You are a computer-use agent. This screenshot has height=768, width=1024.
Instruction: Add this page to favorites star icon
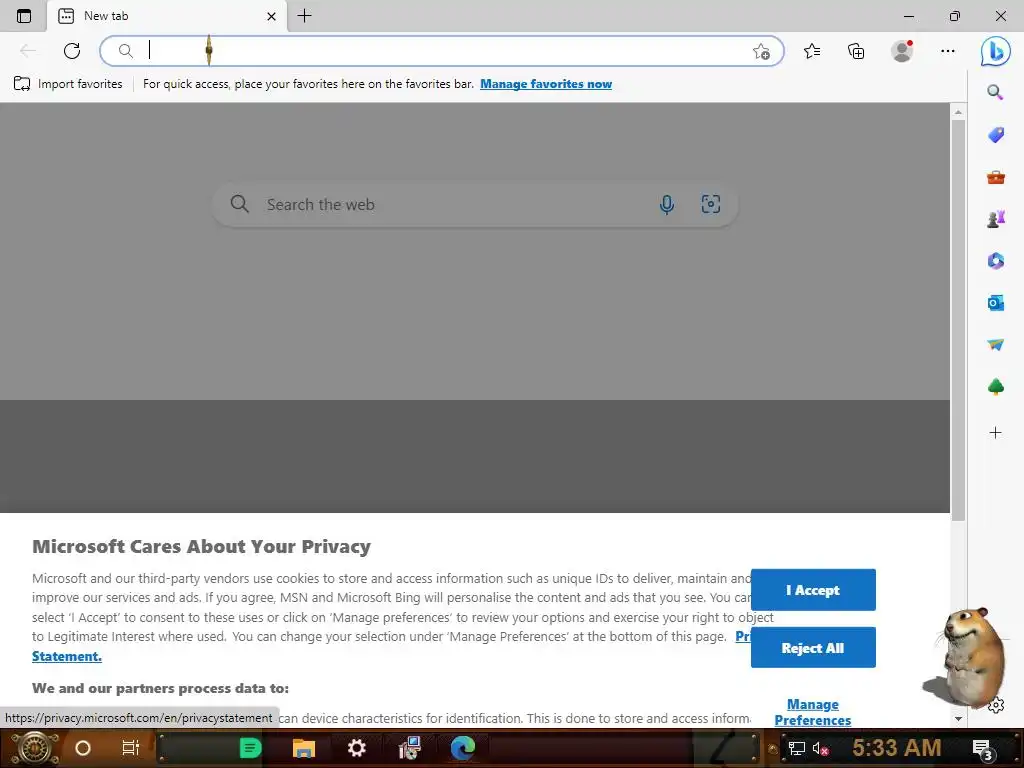pos(761,52)
